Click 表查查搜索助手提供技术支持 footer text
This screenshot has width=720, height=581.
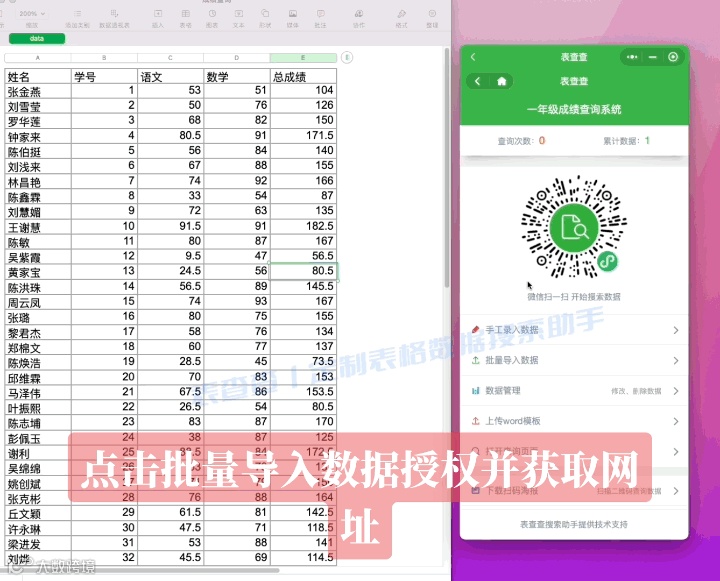pos(574,525)
